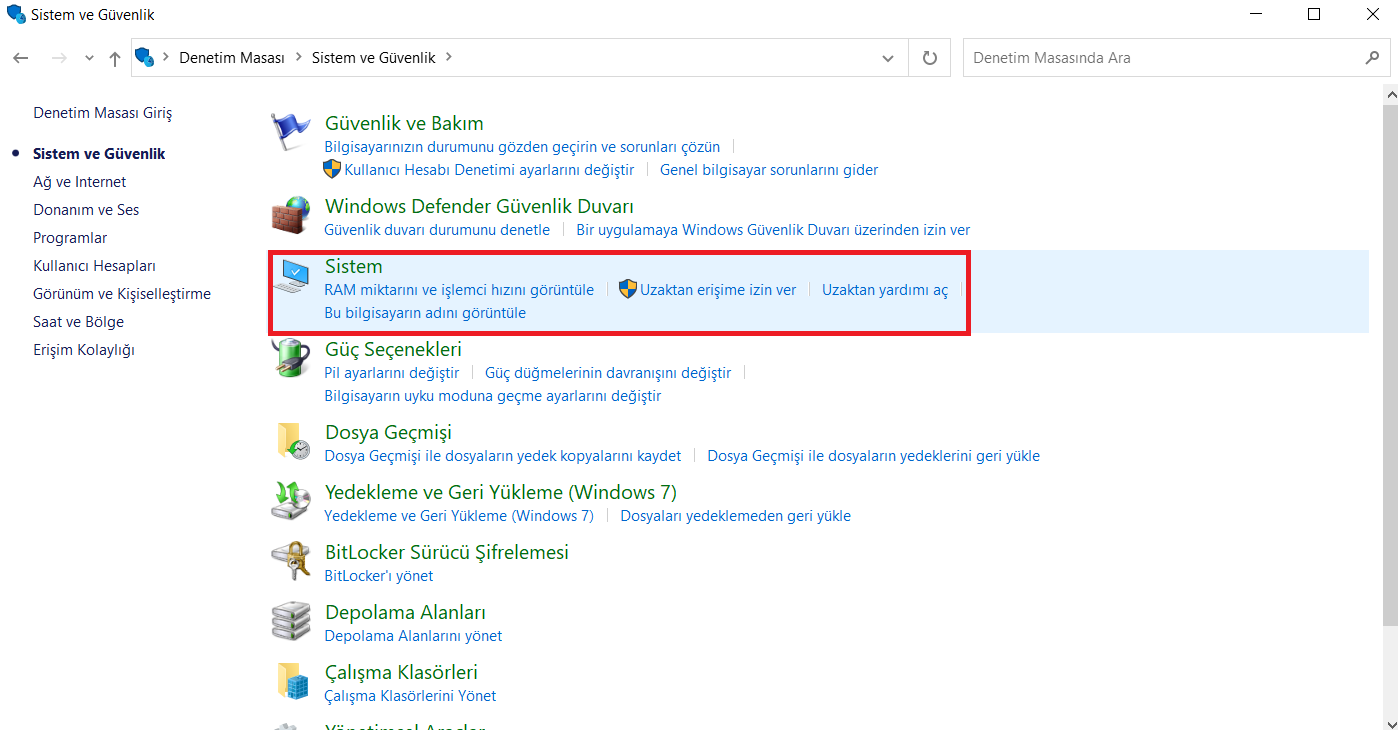Image resolution: width=1398 pixels, height=730 pixels.
Task: Open the Sistem computer icon
Action: (x=292, y=276)
